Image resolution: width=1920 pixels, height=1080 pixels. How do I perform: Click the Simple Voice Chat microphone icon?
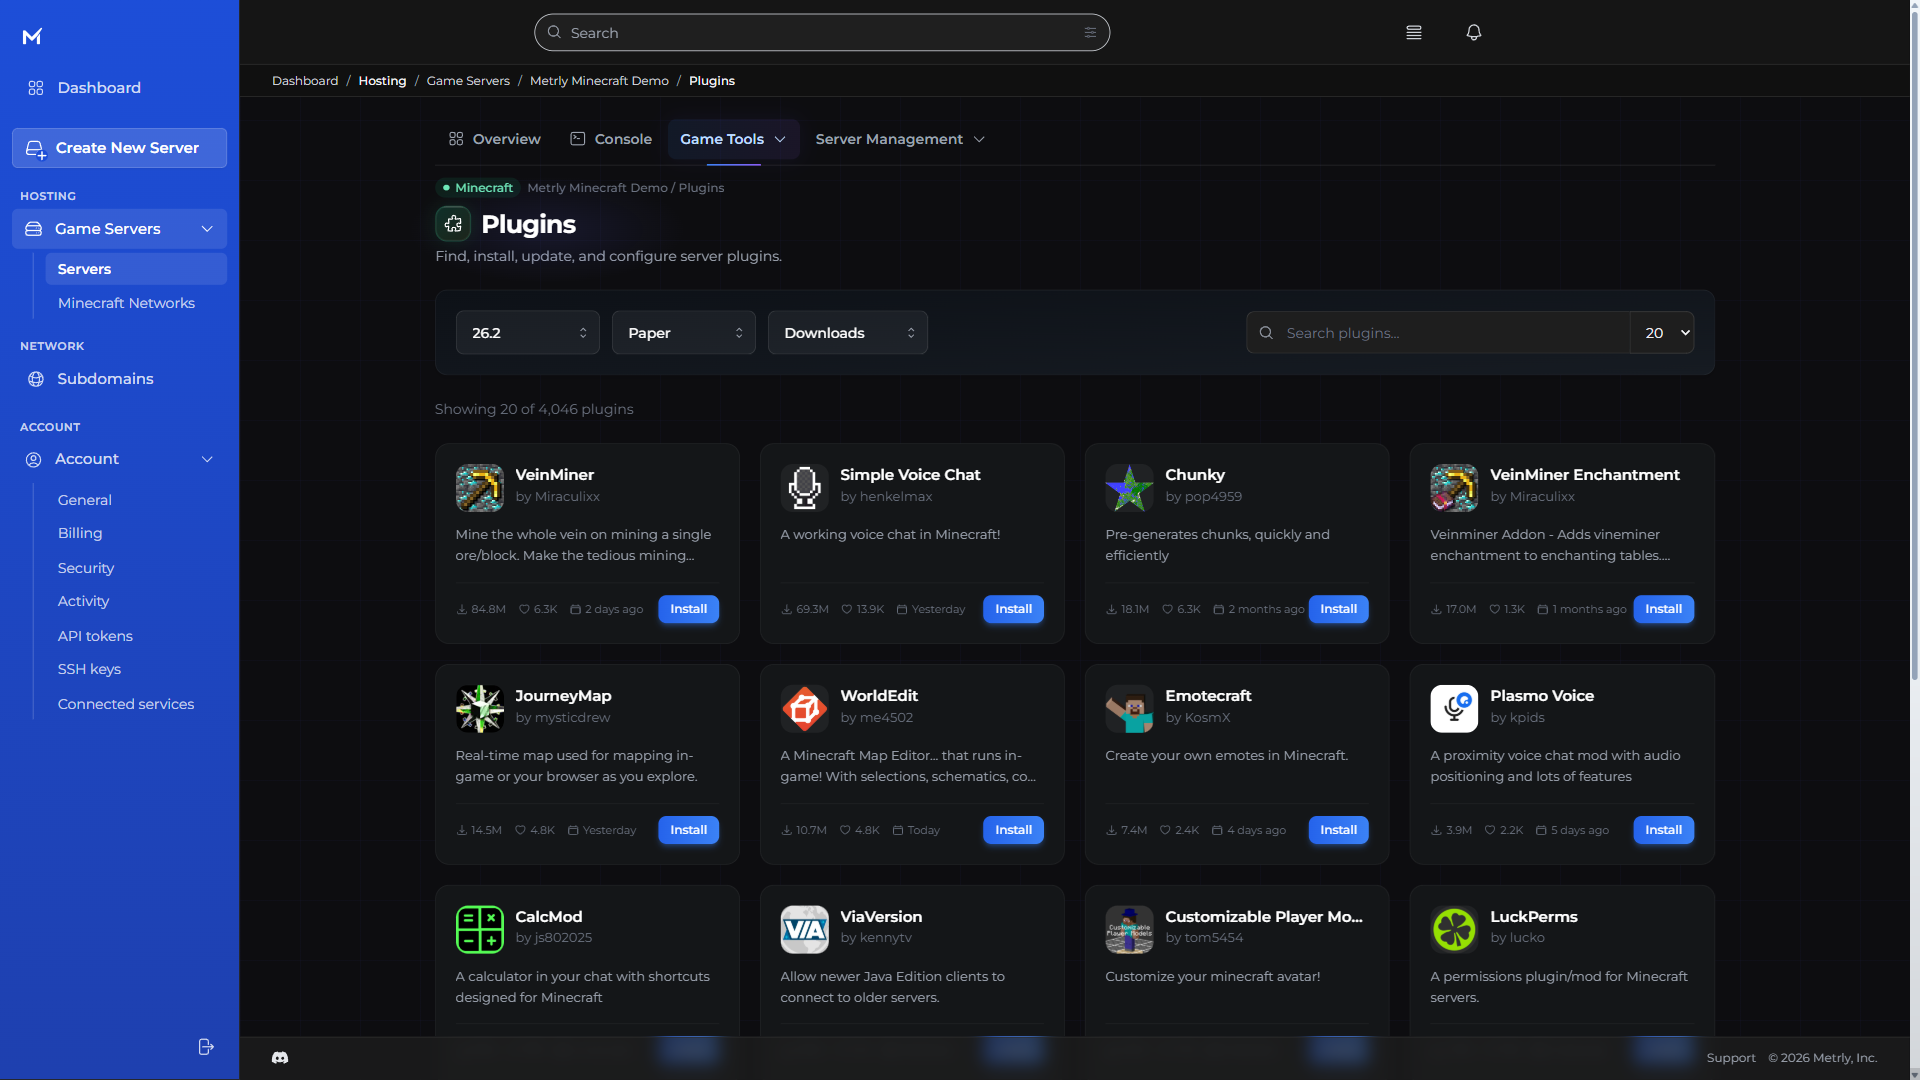pos(805,488)
